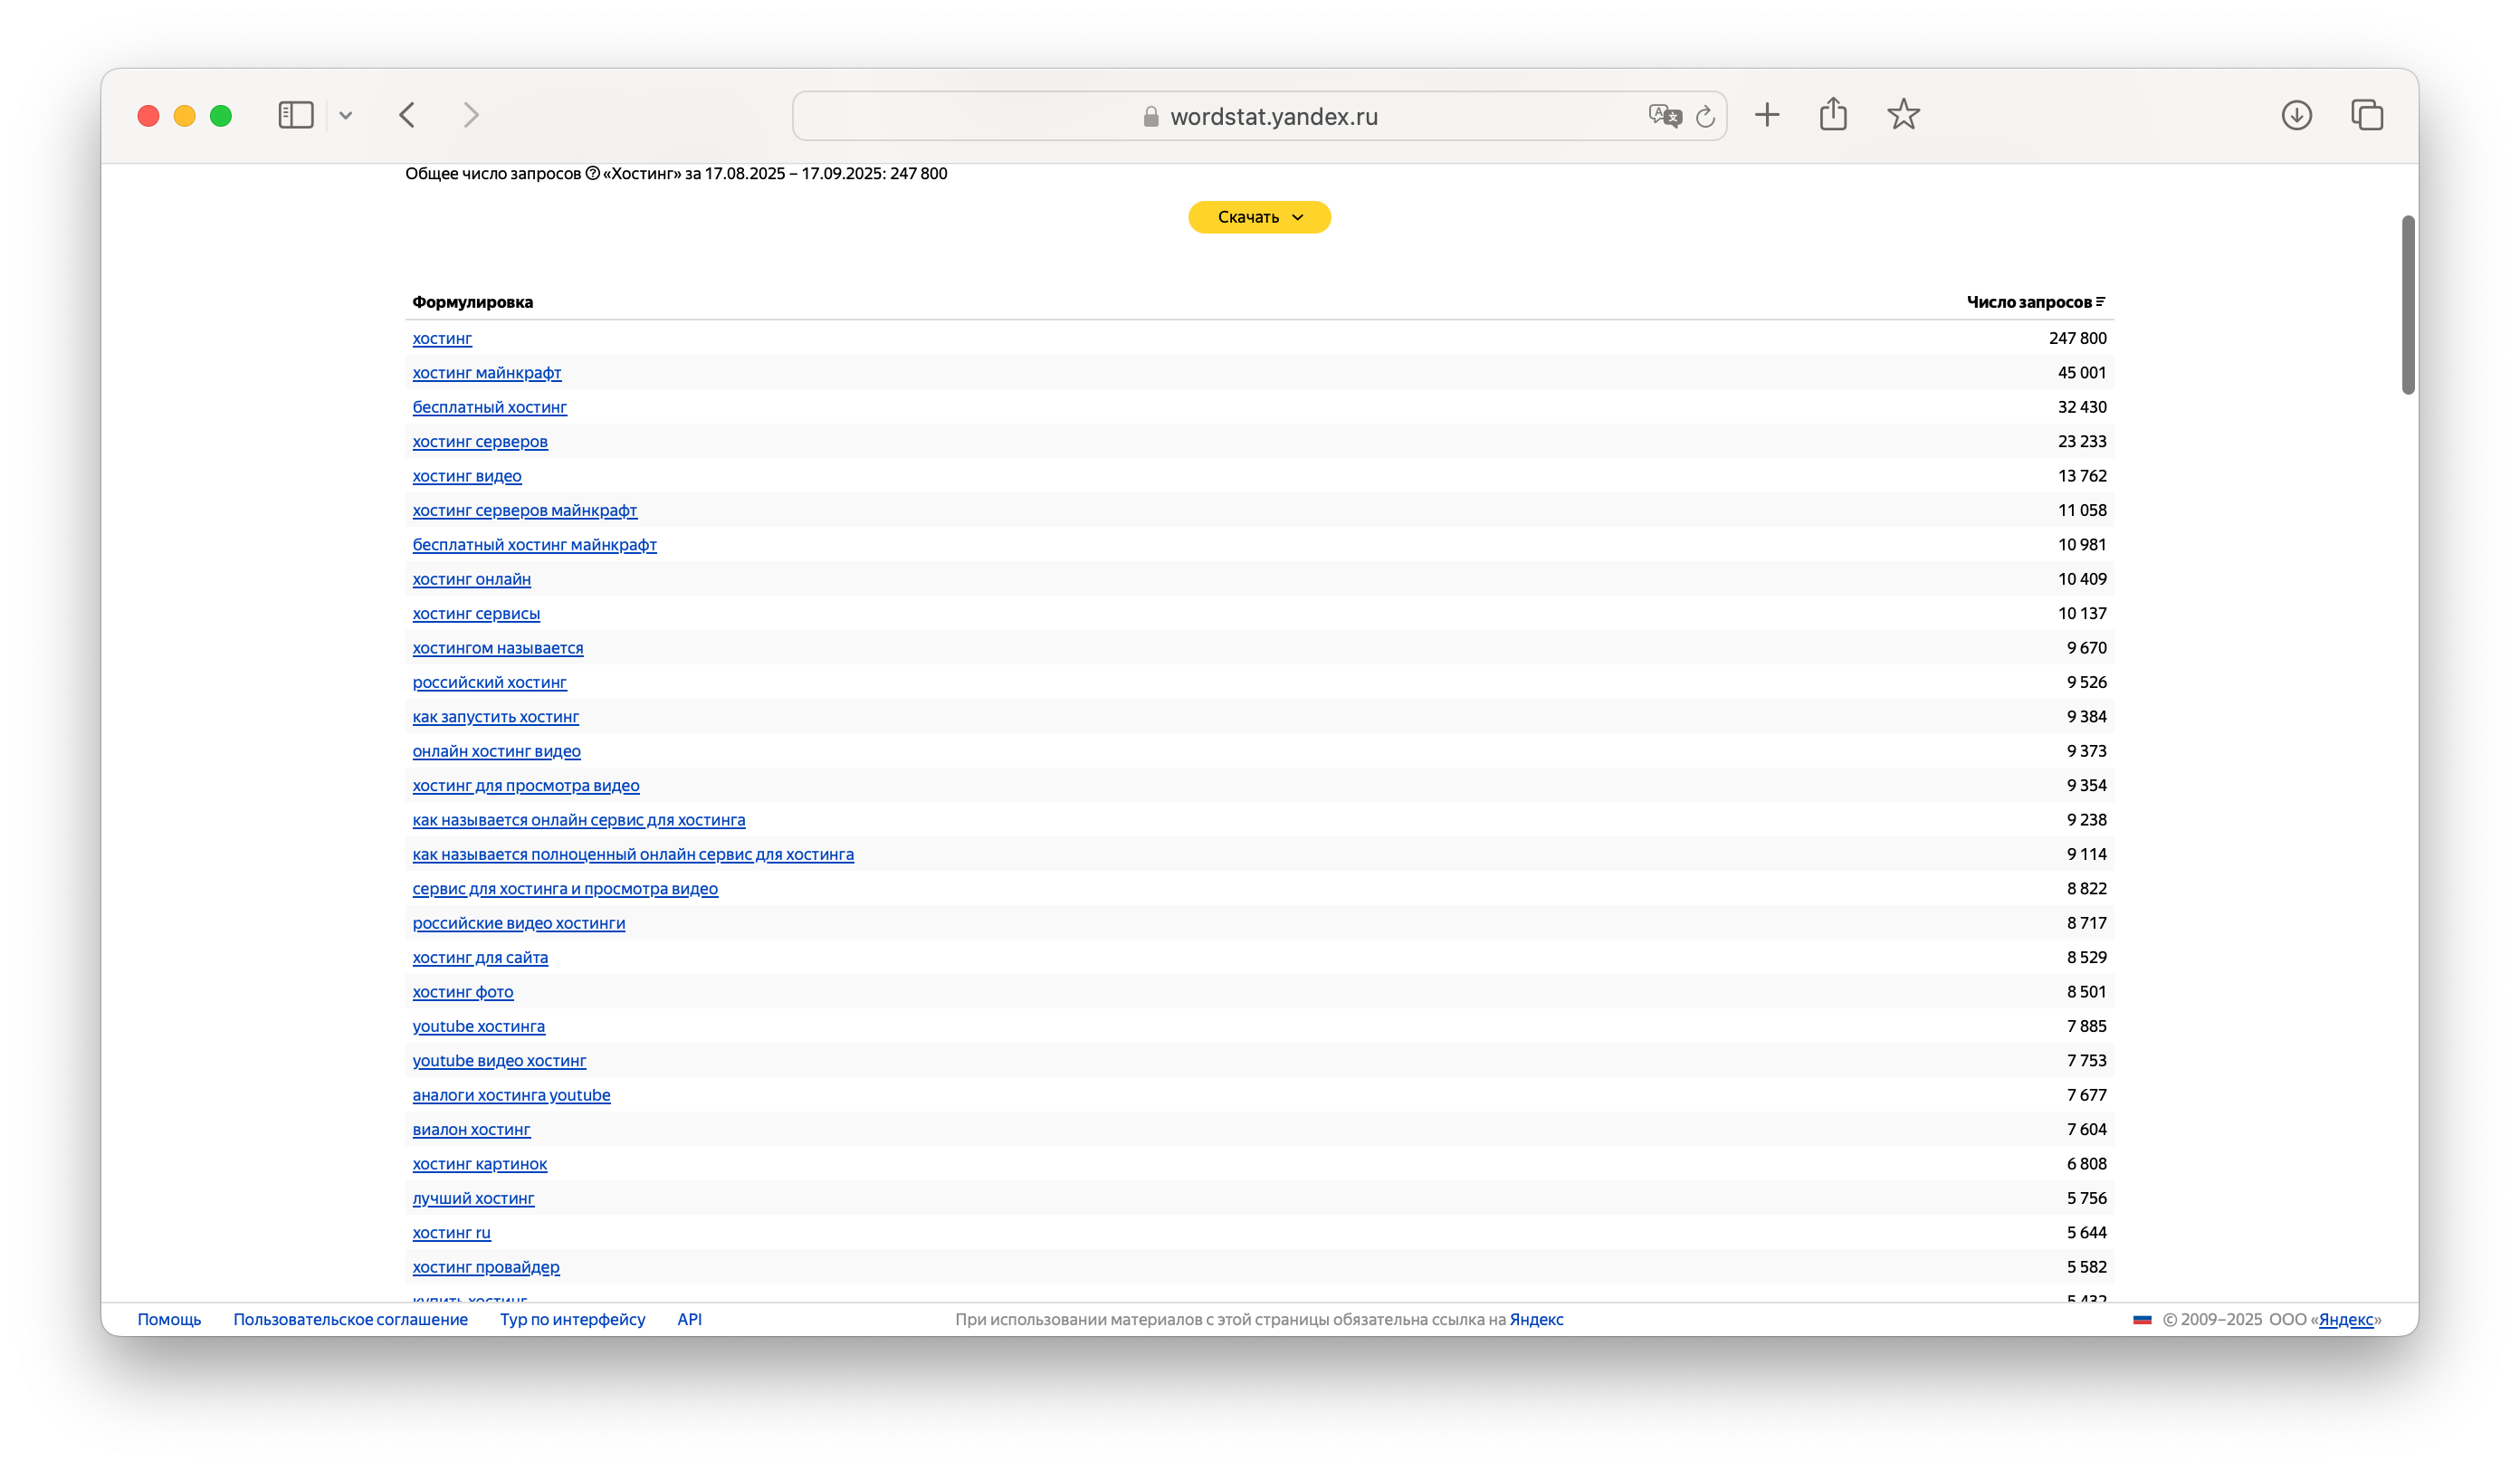Image resolution: width=2520 pixels, height=1470 pixels.
Task: Open the API footer link
Action: [x=690, y=1319]
